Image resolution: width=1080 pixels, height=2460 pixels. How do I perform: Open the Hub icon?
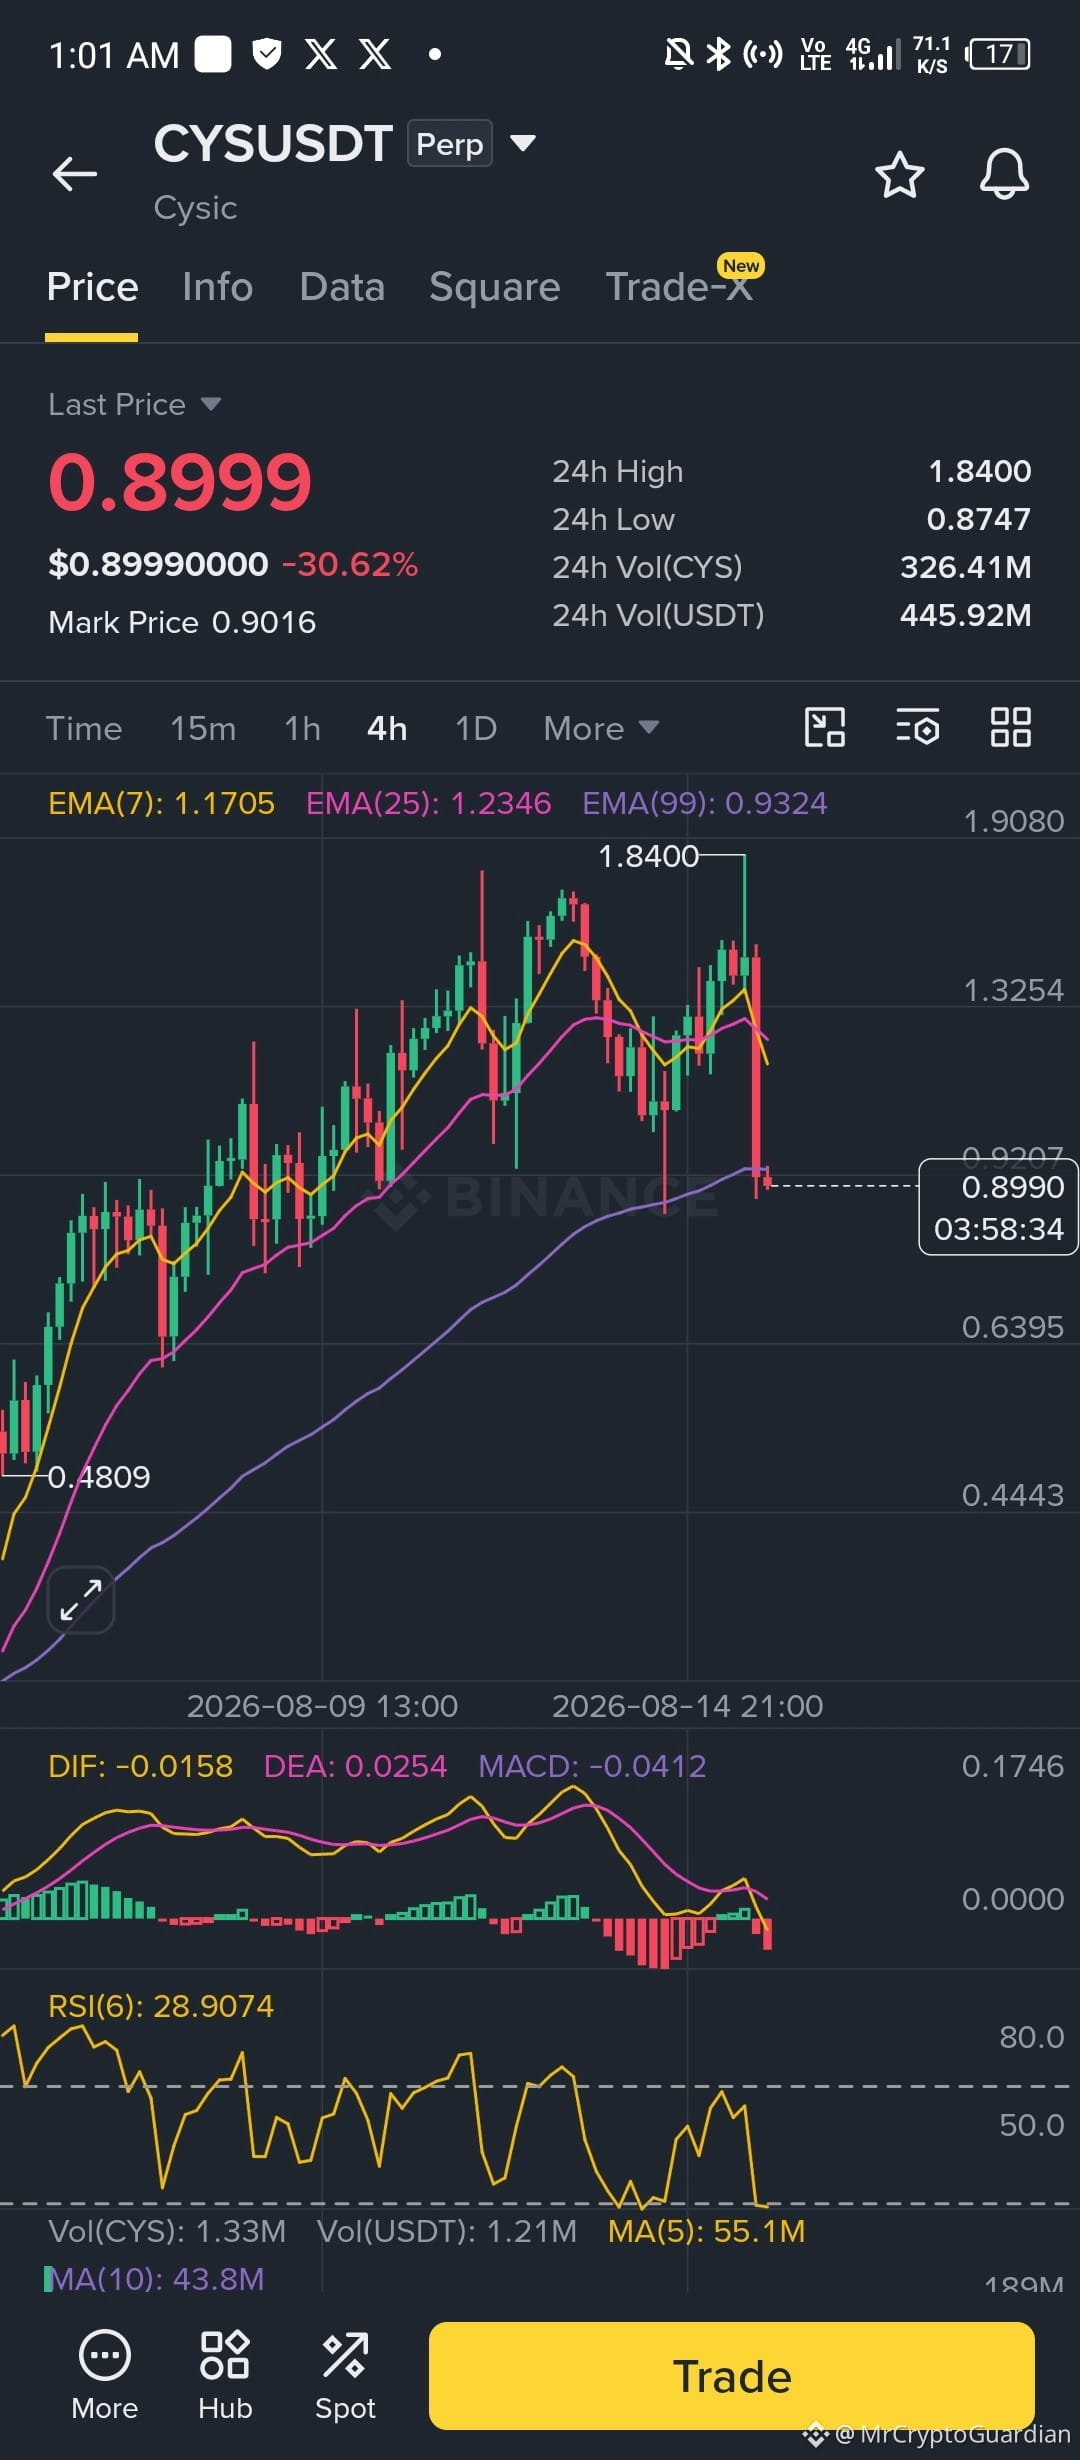coord(225,2375)
